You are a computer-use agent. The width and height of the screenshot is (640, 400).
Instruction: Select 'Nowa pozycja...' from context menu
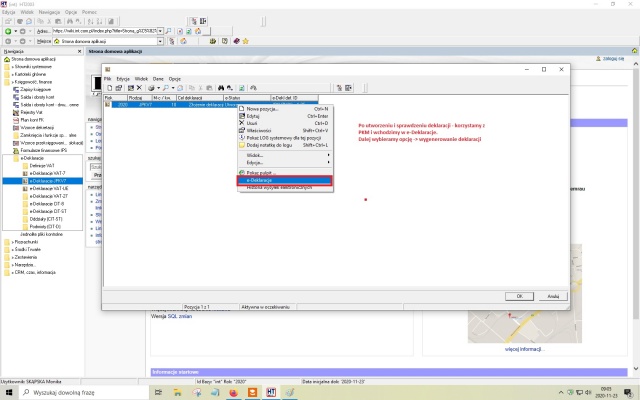tap(285, 109)
